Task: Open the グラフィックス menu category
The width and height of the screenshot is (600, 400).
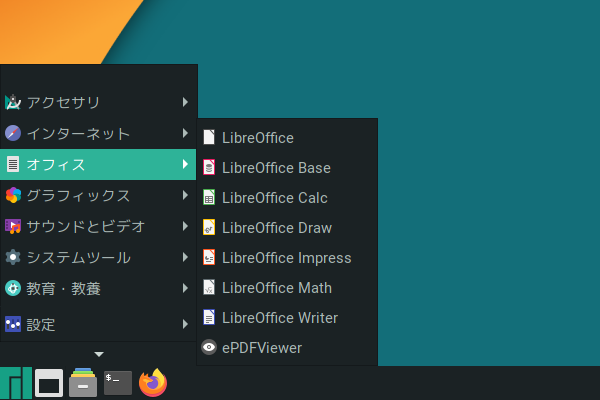Action: point(98,195)
